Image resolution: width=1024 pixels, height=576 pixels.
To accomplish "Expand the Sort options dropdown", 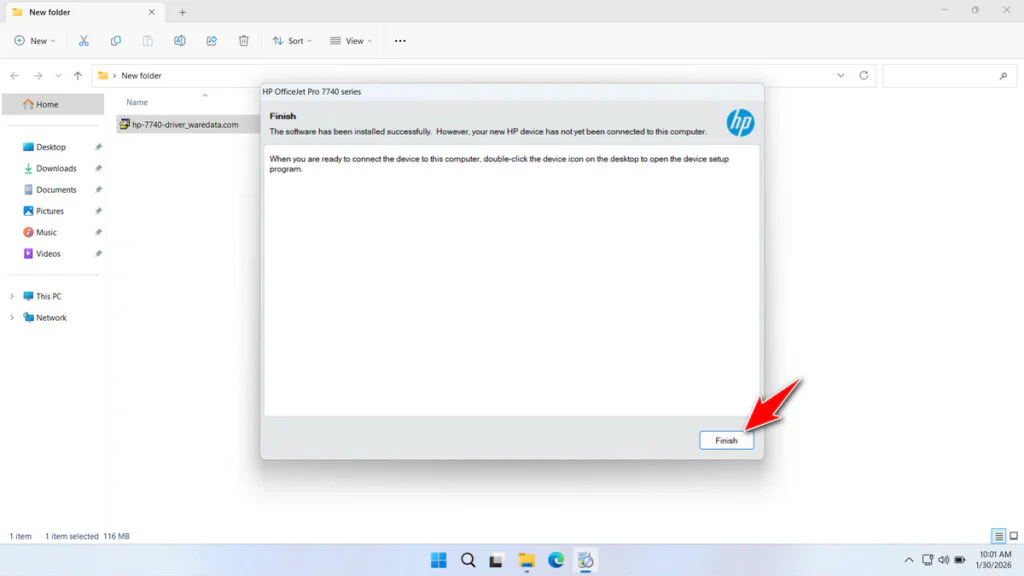I will pos(291,40).
